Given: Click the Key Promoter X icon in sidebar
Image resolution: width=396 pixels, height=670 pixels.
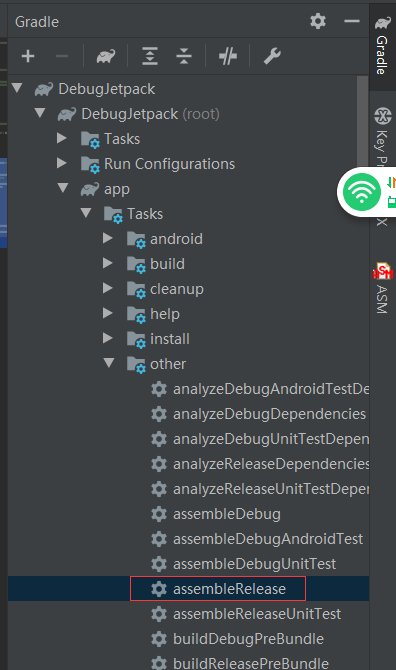Looking at the screenshot, I should (382, 115).
